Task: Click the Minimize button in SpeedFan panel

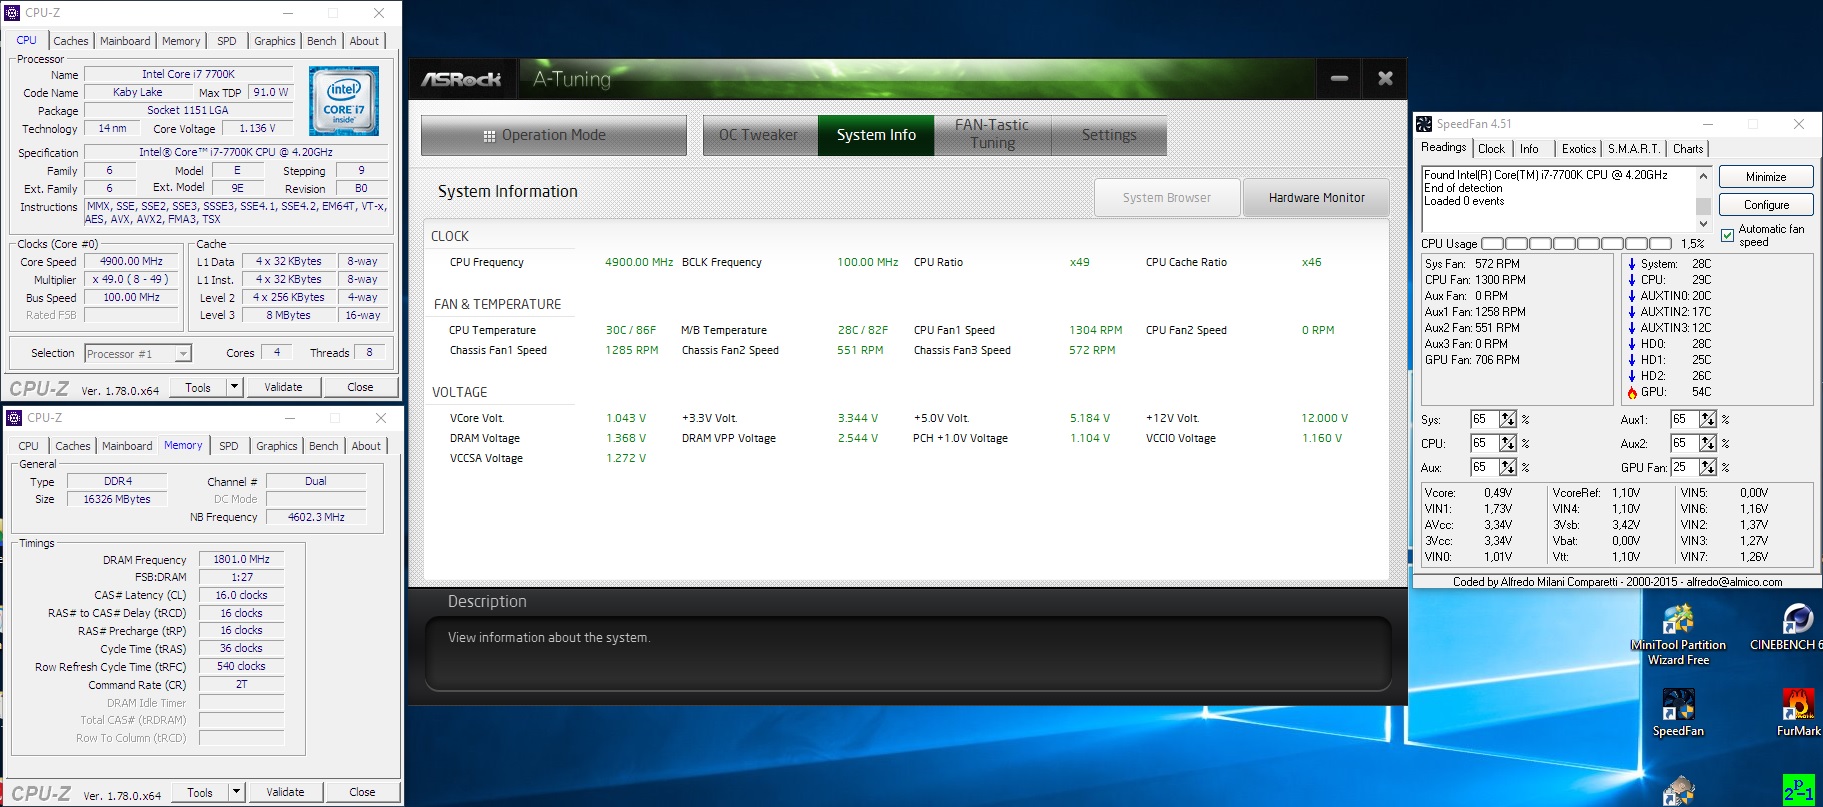Action: point(1766,177)
